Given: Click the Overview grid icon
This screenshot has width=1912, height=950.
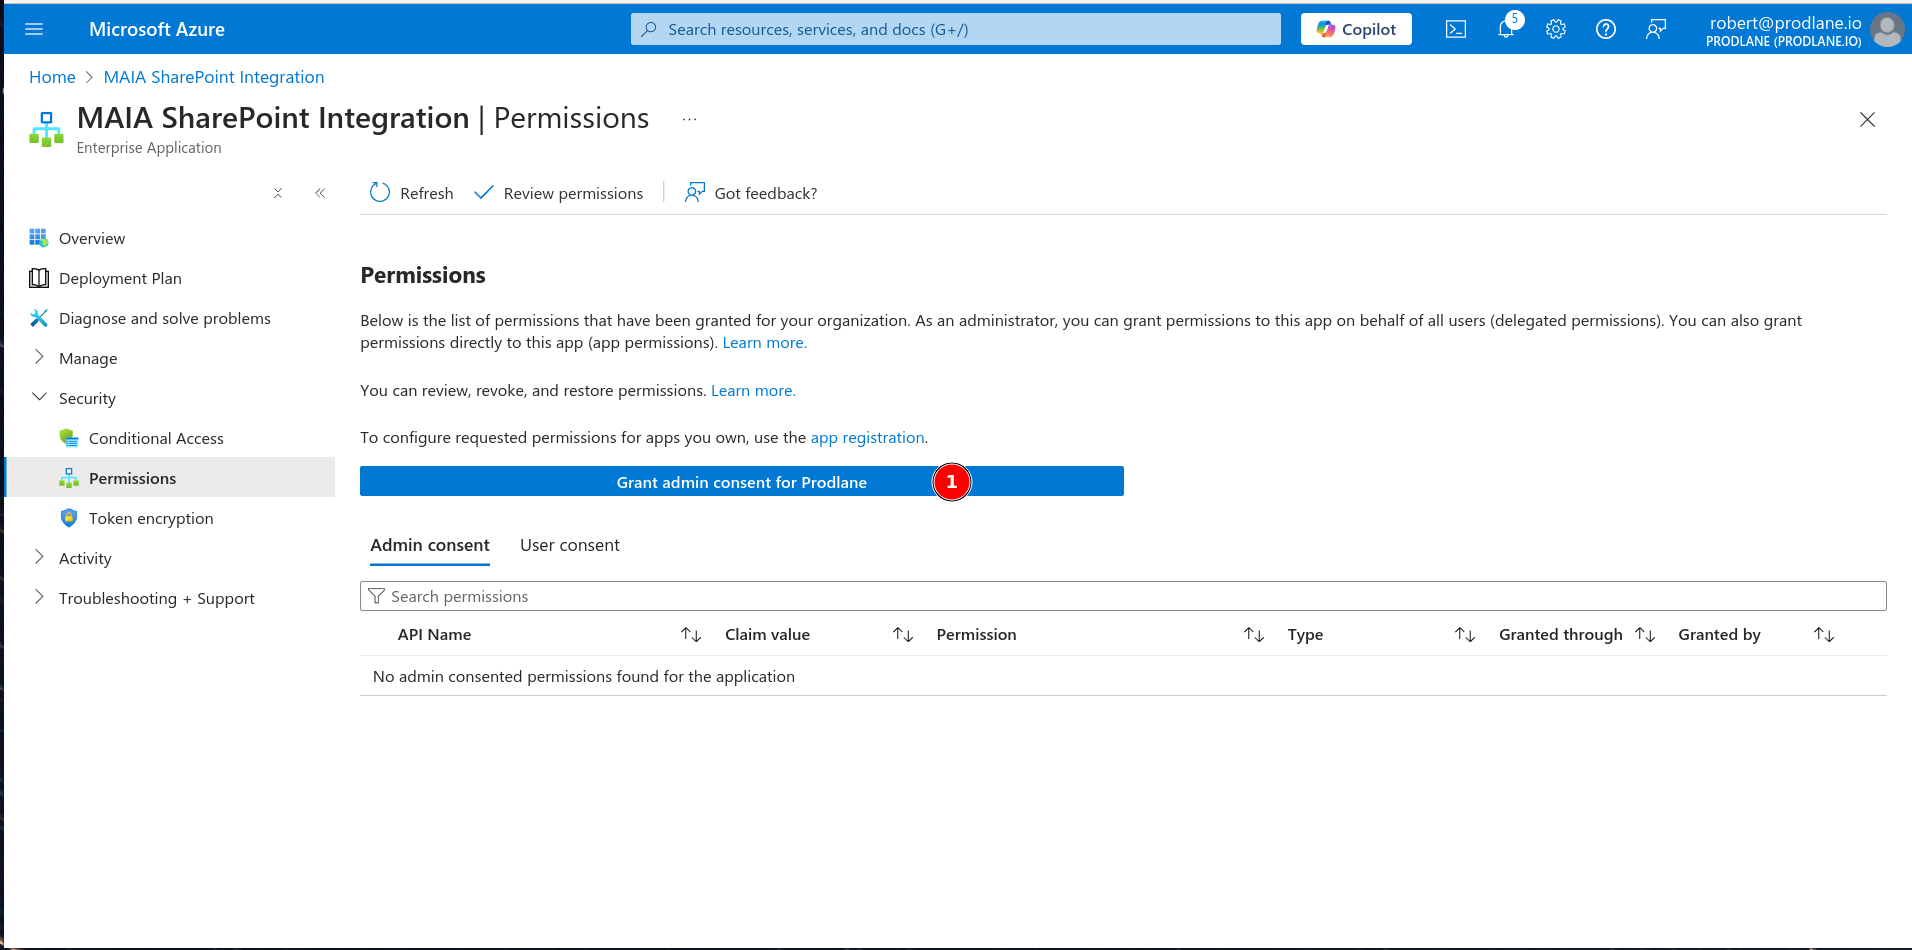Looking at the screenshot, I should pyautogui.click(x=39, y=238).
